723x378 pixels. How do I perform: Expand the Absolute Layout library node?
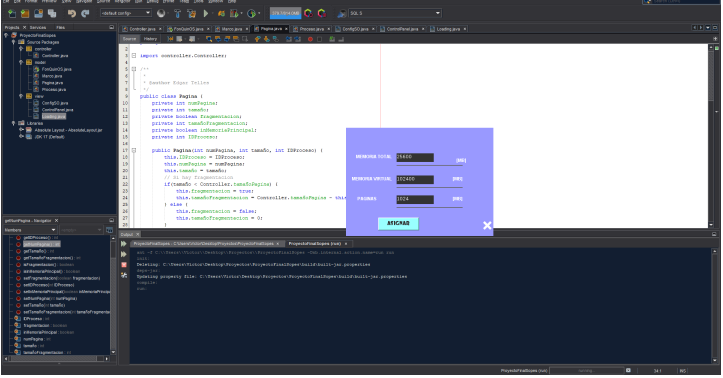[x=21, y=130]
